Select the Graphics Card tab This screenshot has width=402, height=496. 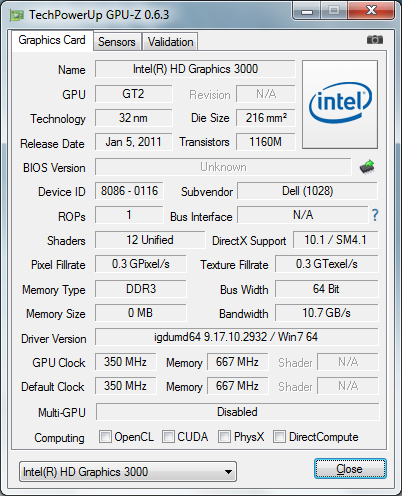click(52, 40)
